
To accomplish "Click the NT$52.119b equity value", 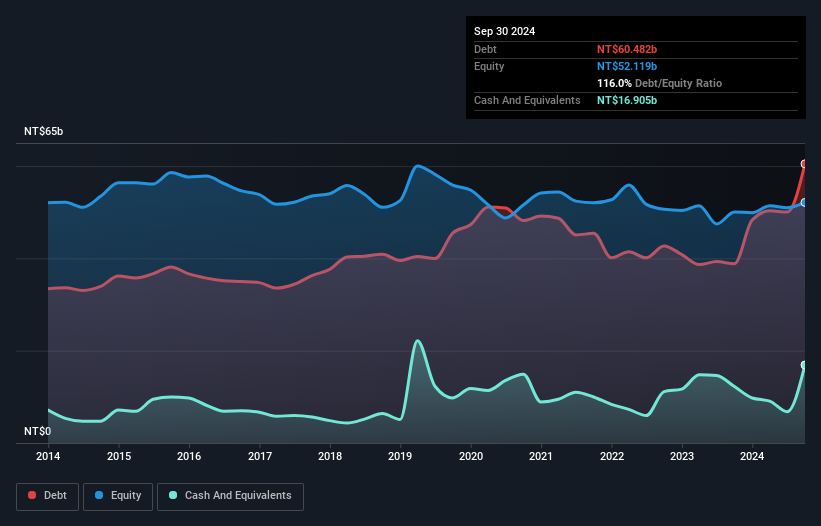I will coord(627,66).
